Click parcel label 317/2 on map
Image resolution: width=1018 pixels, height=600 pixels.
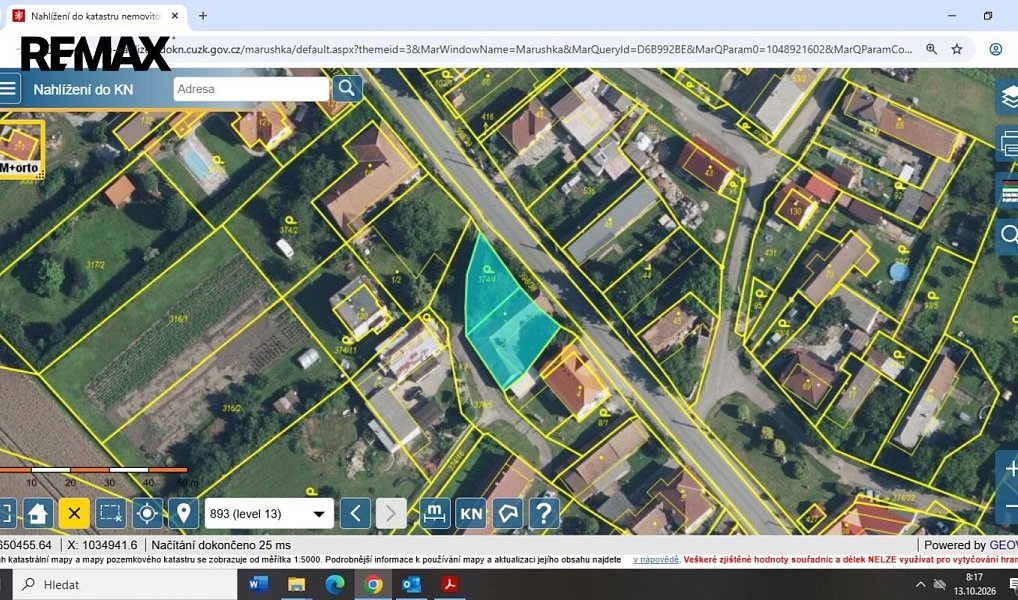coord(95,265)
